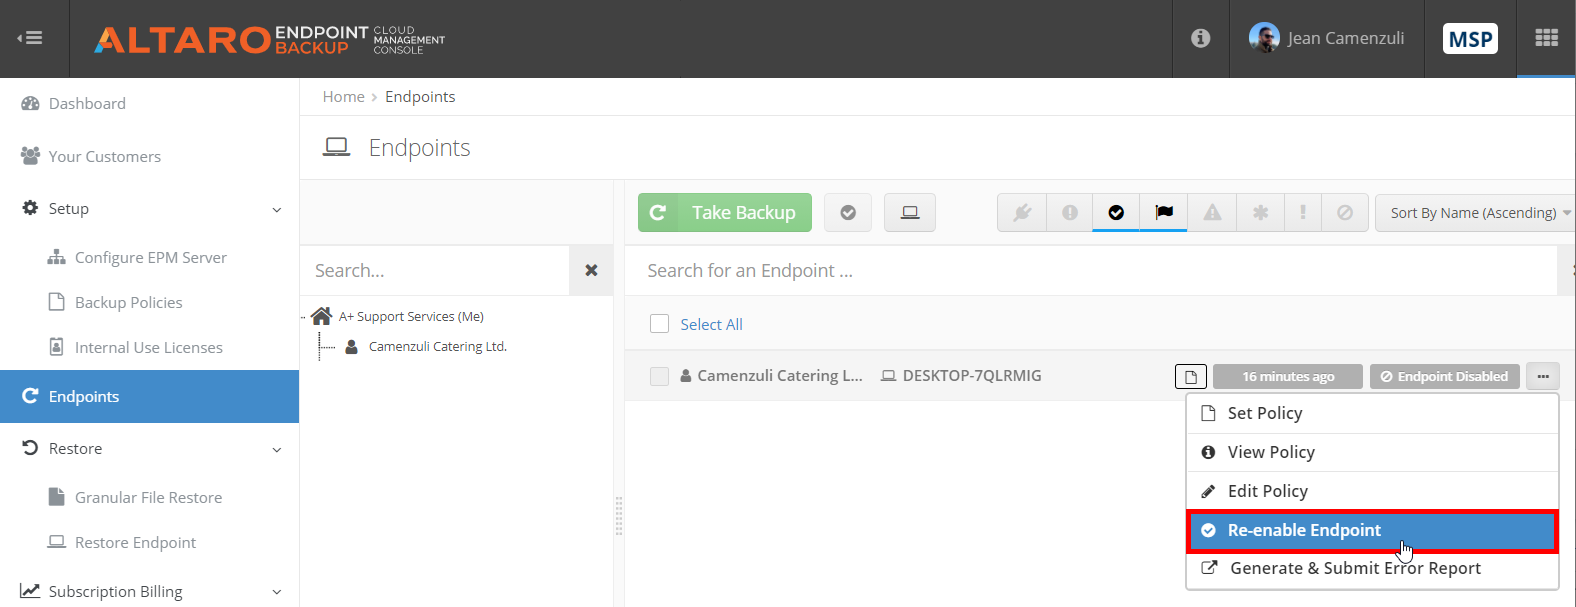Image resolution: width=1576 pixels, height=607 pixels.
Task: Grab the dotted panel splitter handle
Action: coord(619,516)
